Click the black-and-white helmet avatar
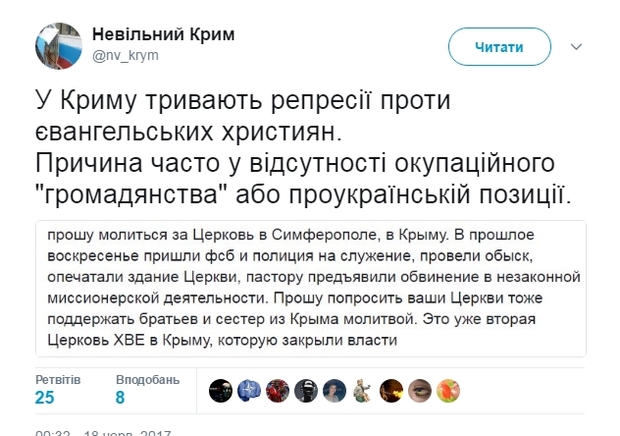The image size is (620, 436). 307,388
